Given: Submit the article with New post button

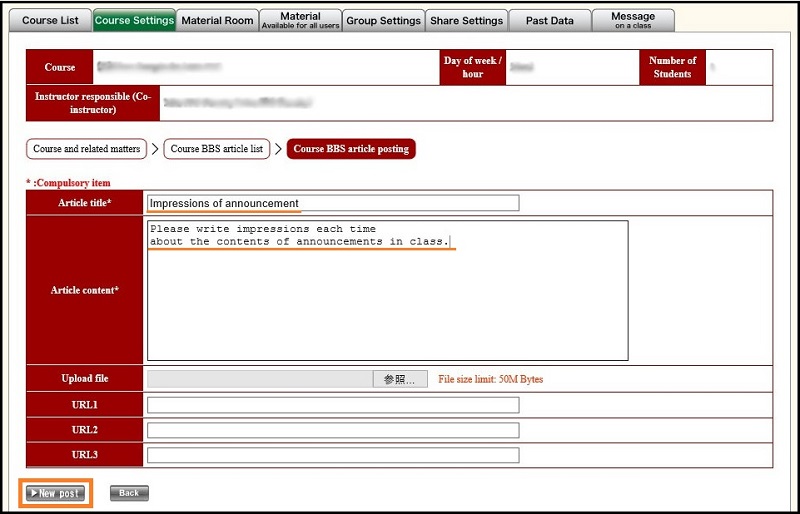Looking at the screenshot, I should (x=57, y=493).
